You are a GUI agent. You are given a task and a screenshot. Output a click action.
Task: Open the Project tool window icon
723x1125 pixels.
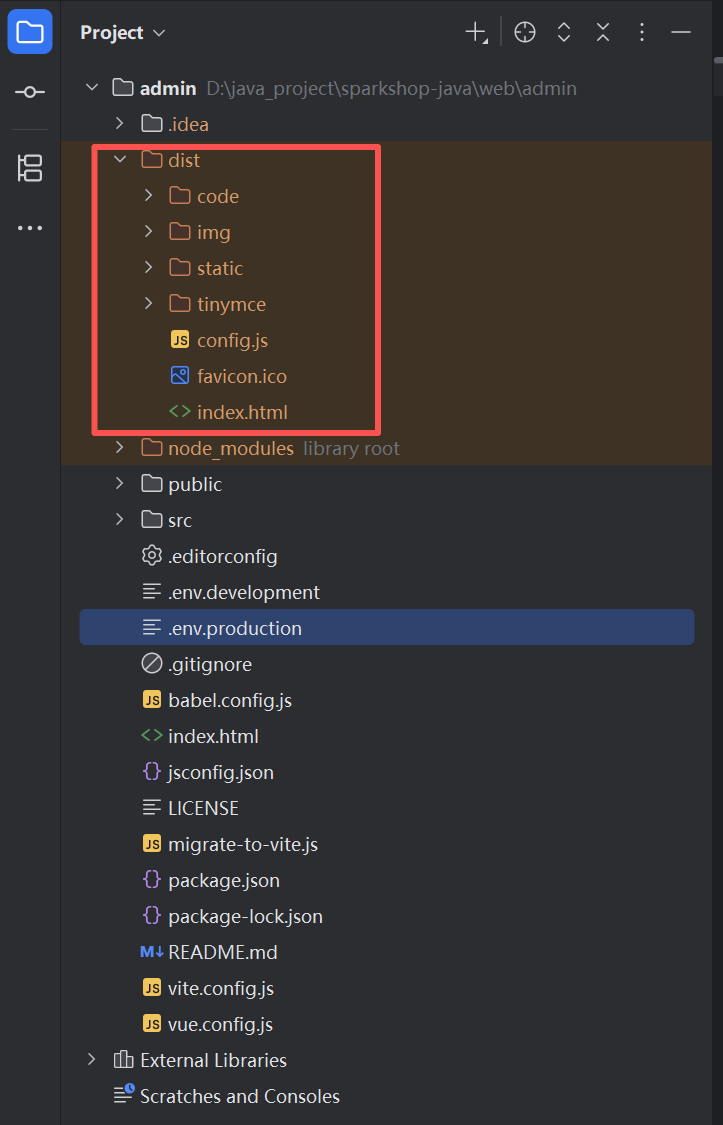(30, 32)
